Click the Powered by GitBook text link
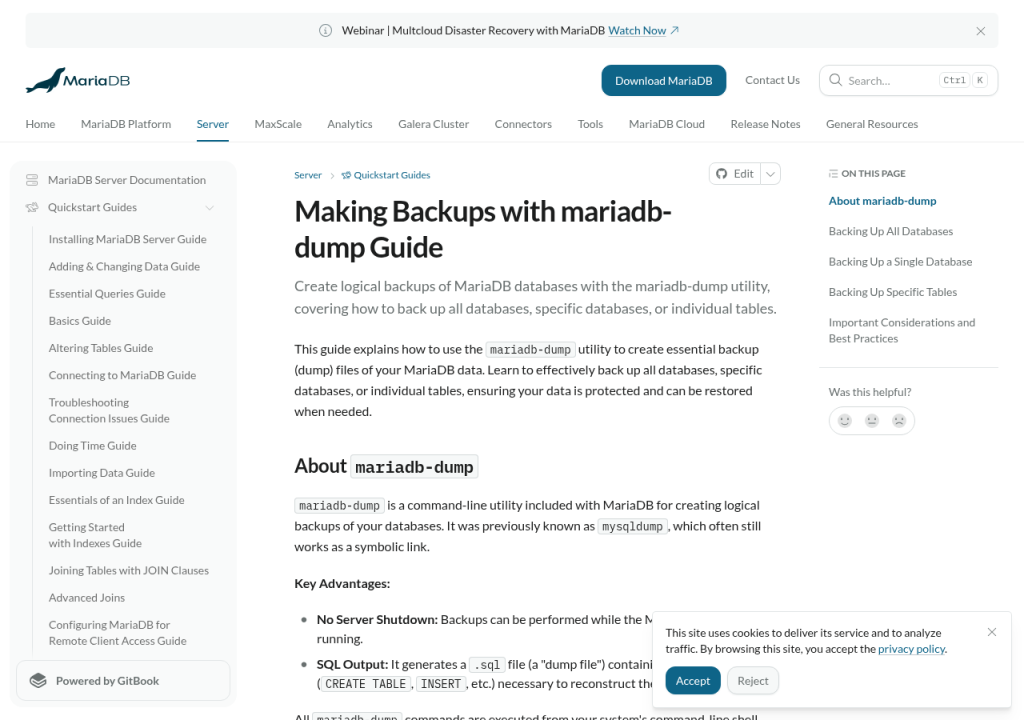Viewport: 1024px width, 720px height. pyautogui.click(x=107, y=681)
